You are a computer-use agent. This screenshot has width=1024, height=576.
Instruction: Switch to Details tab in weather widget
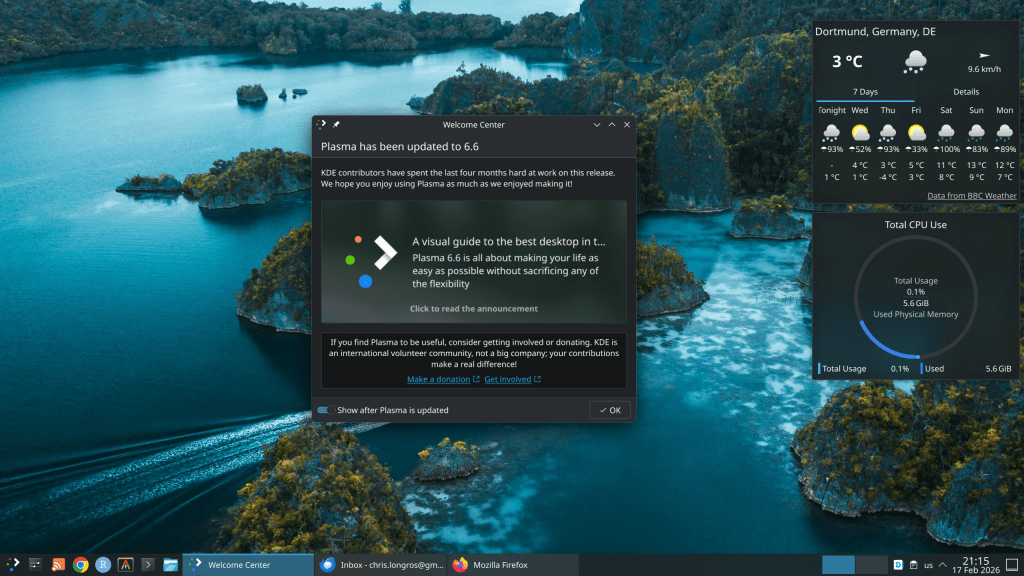tap(965, 92)
